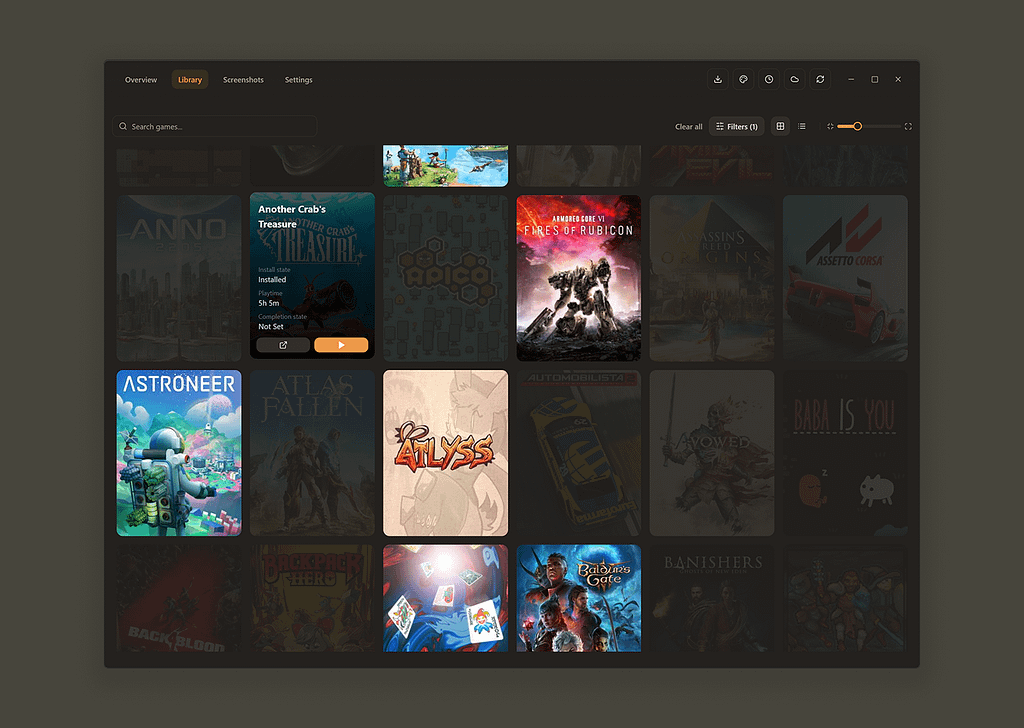Maximize the game library window
Viewport: 1024px width, 728px height.
[874, 80]
